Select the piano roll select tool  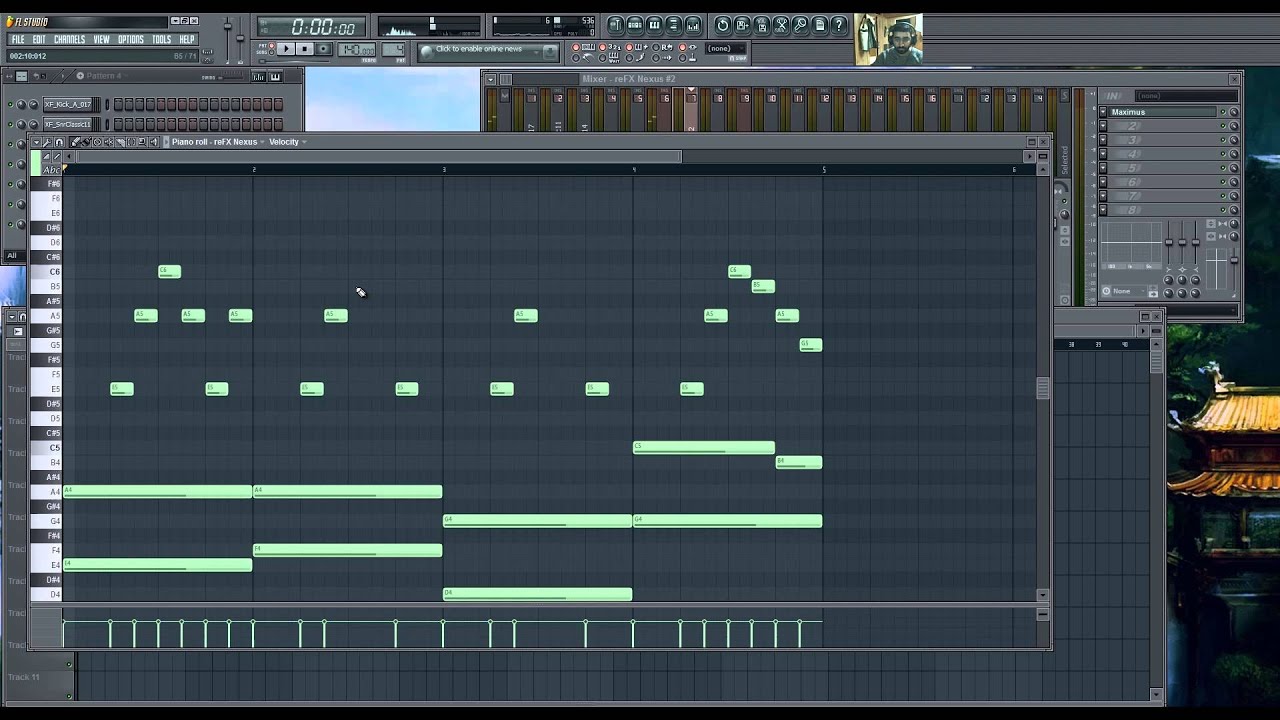[x=131, y=142]
